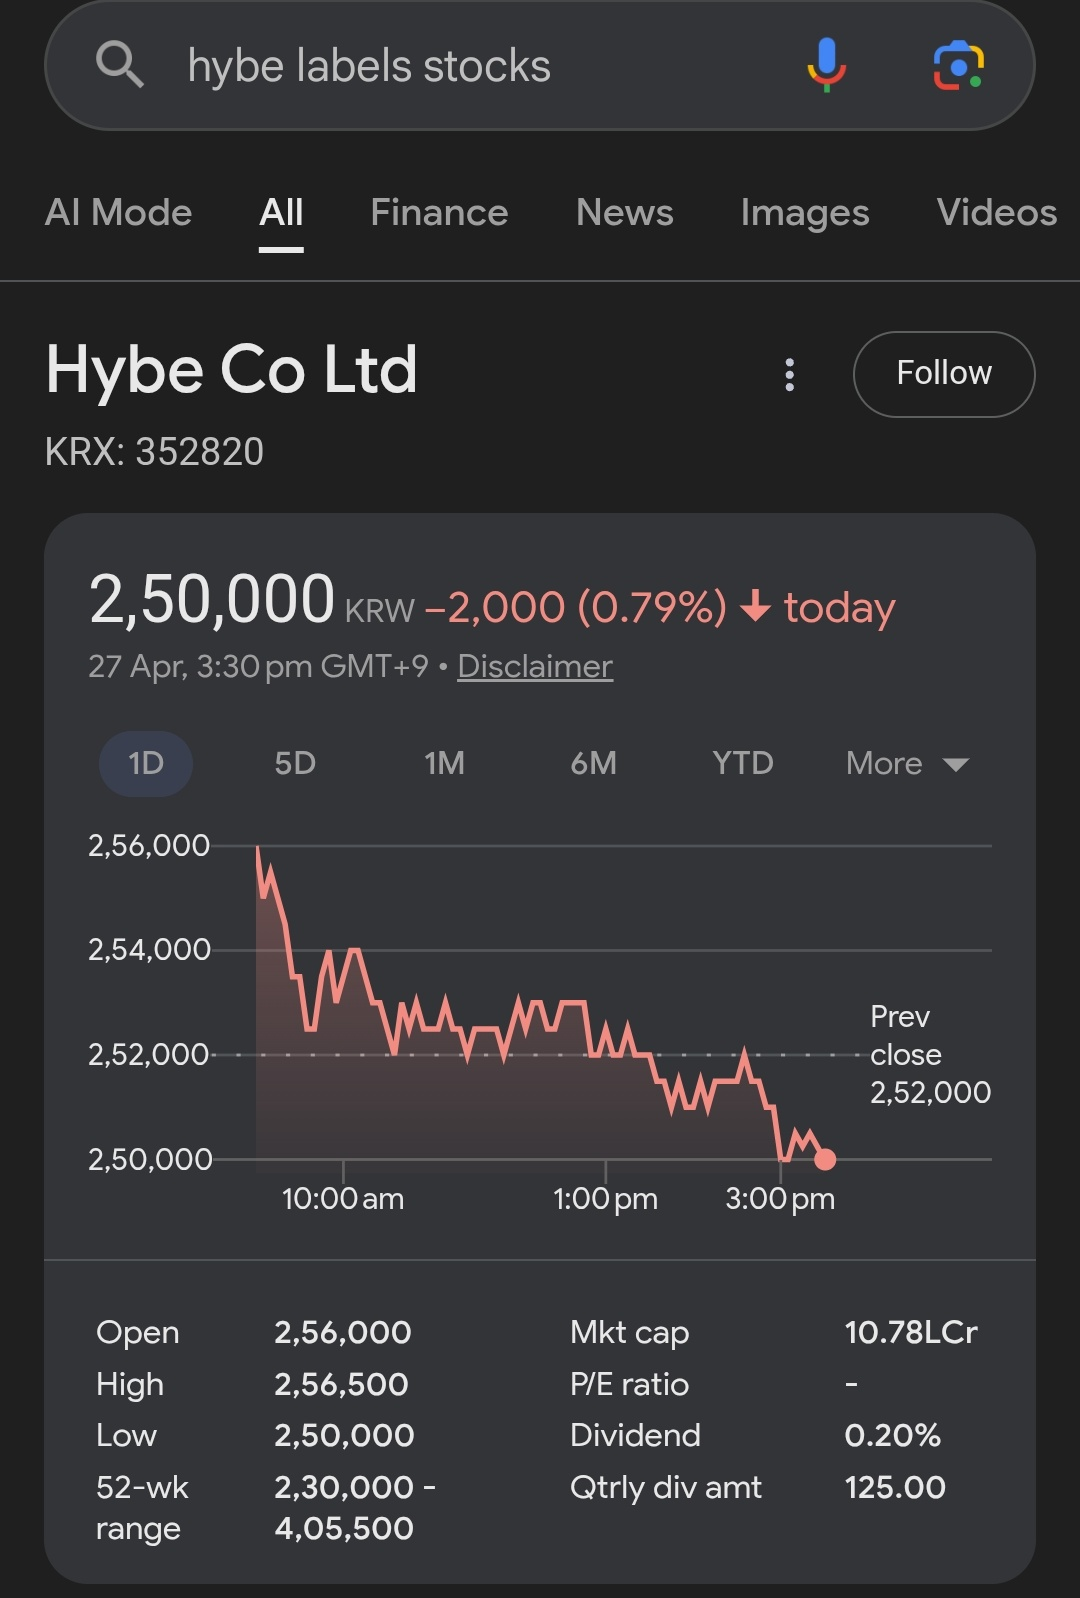Click the end-of-day price marker dot
The width and height of the screenshot is (1080, 1598).
[825, 1159]
